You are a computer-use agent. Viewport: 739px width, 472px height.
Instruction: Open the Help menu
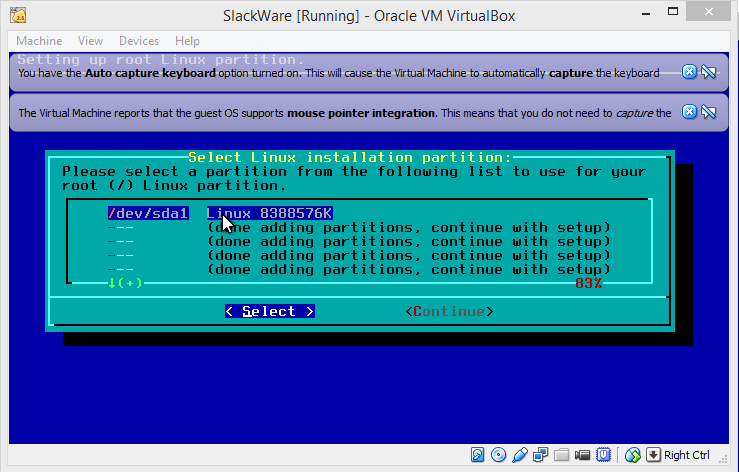click(188, 41)
